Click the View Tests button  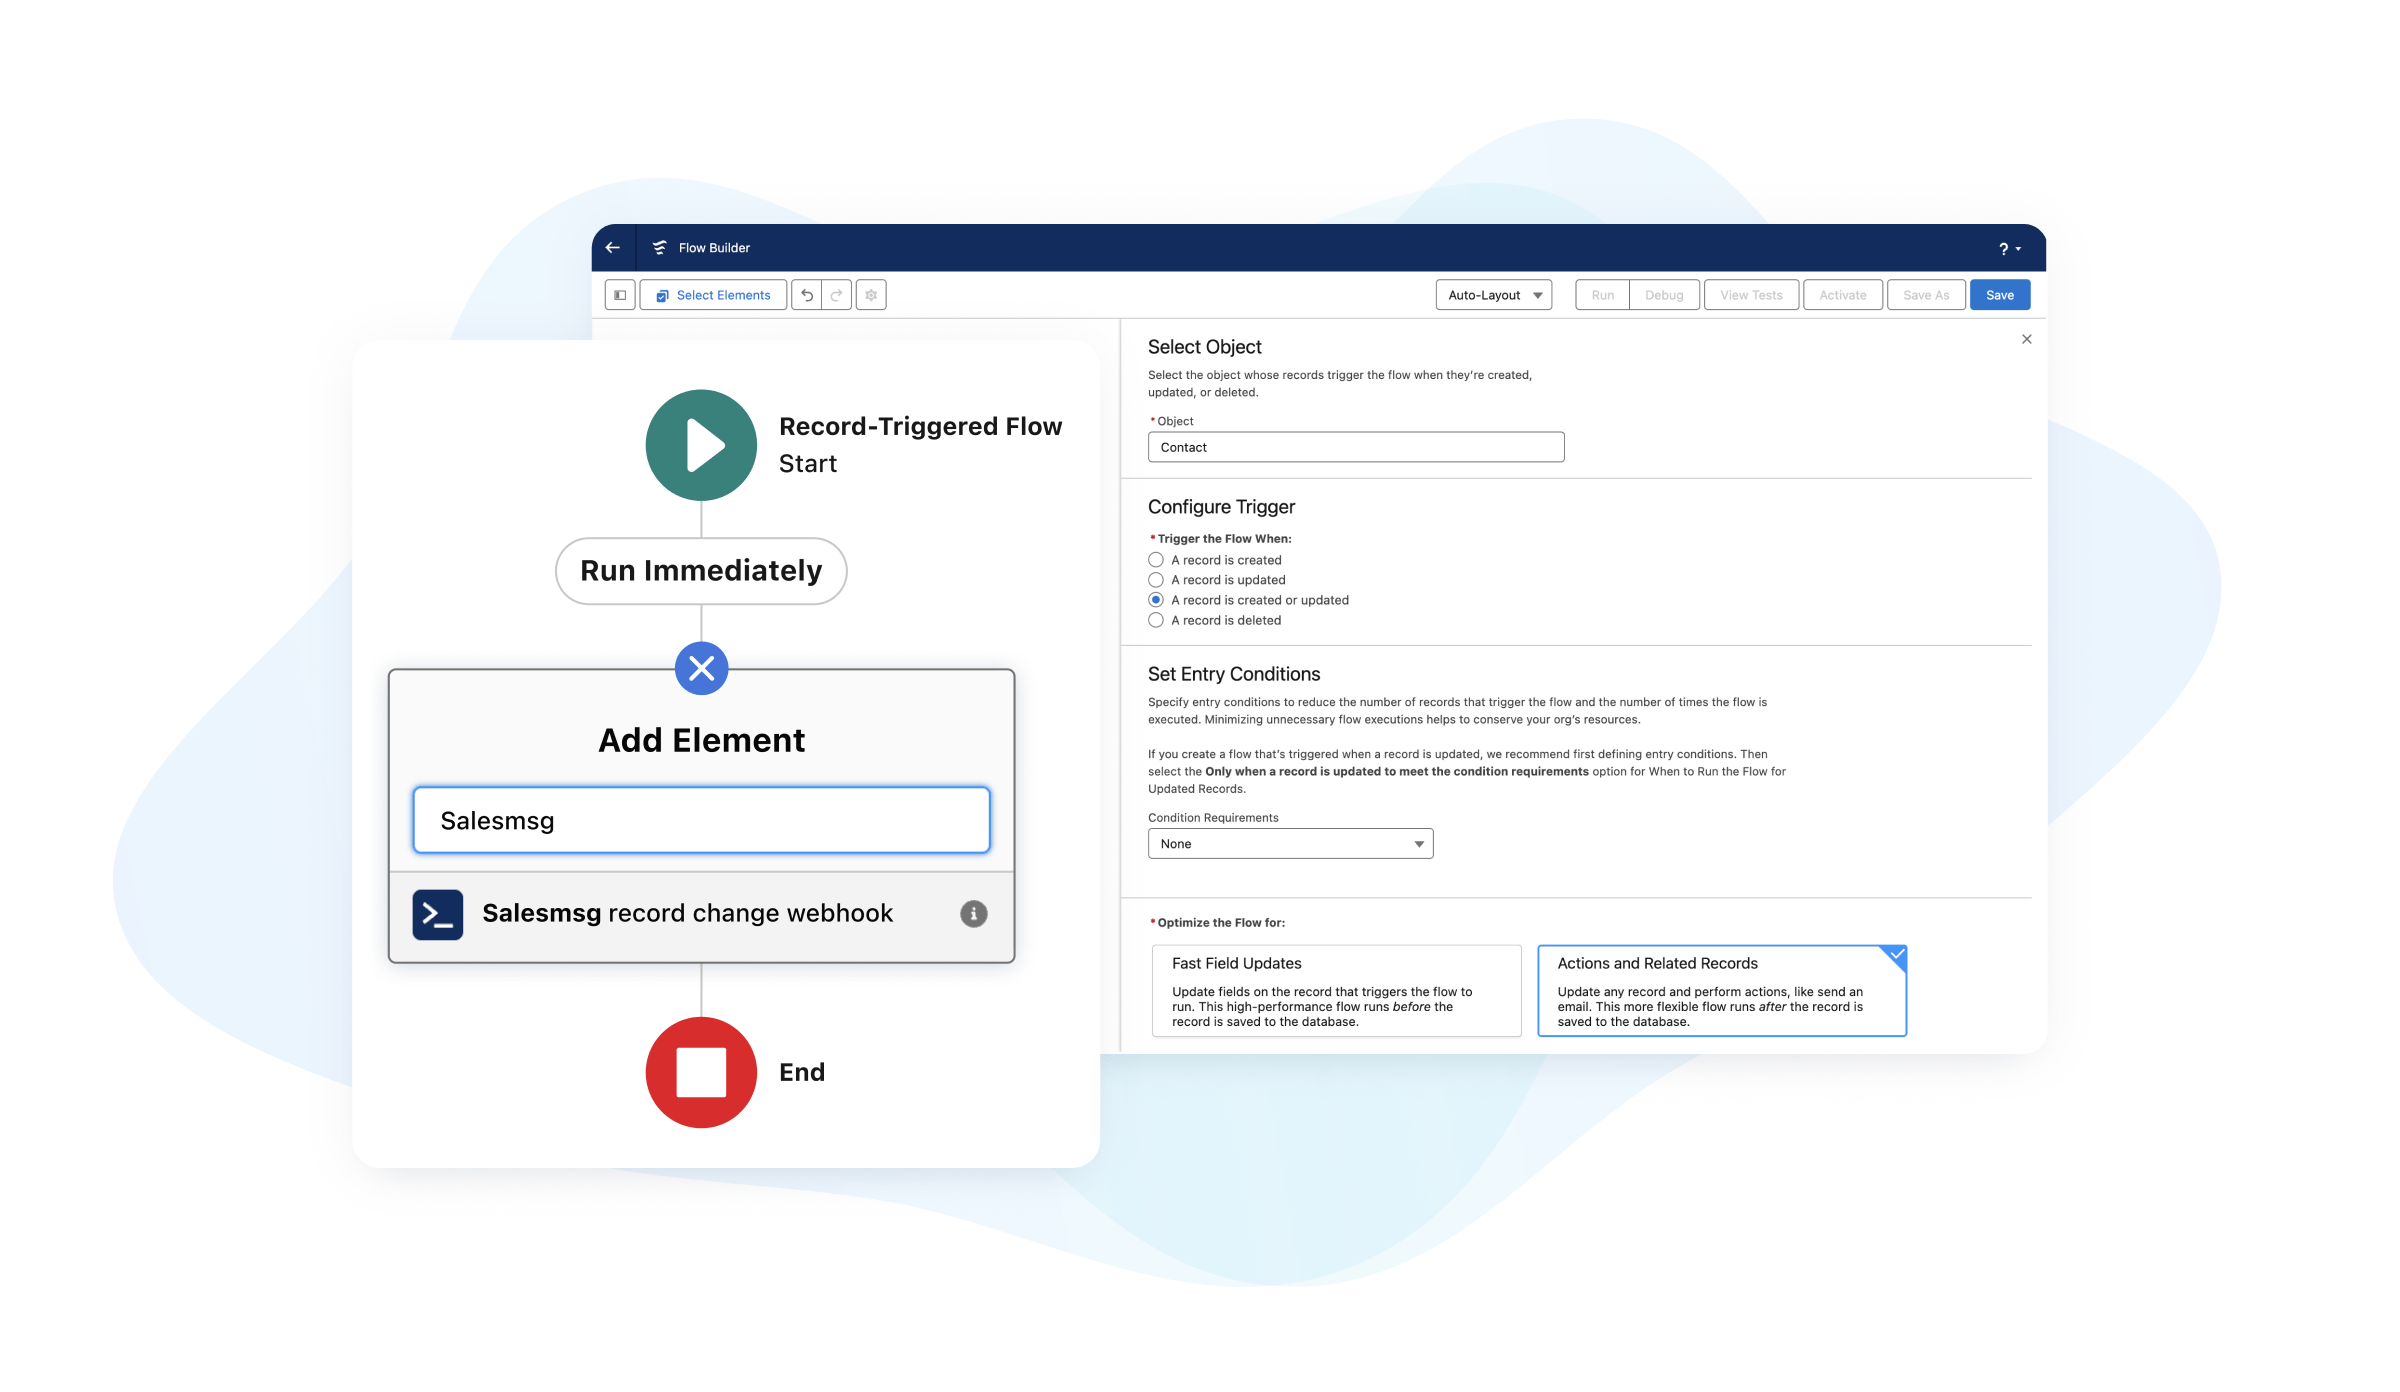tap(1751, 295)
